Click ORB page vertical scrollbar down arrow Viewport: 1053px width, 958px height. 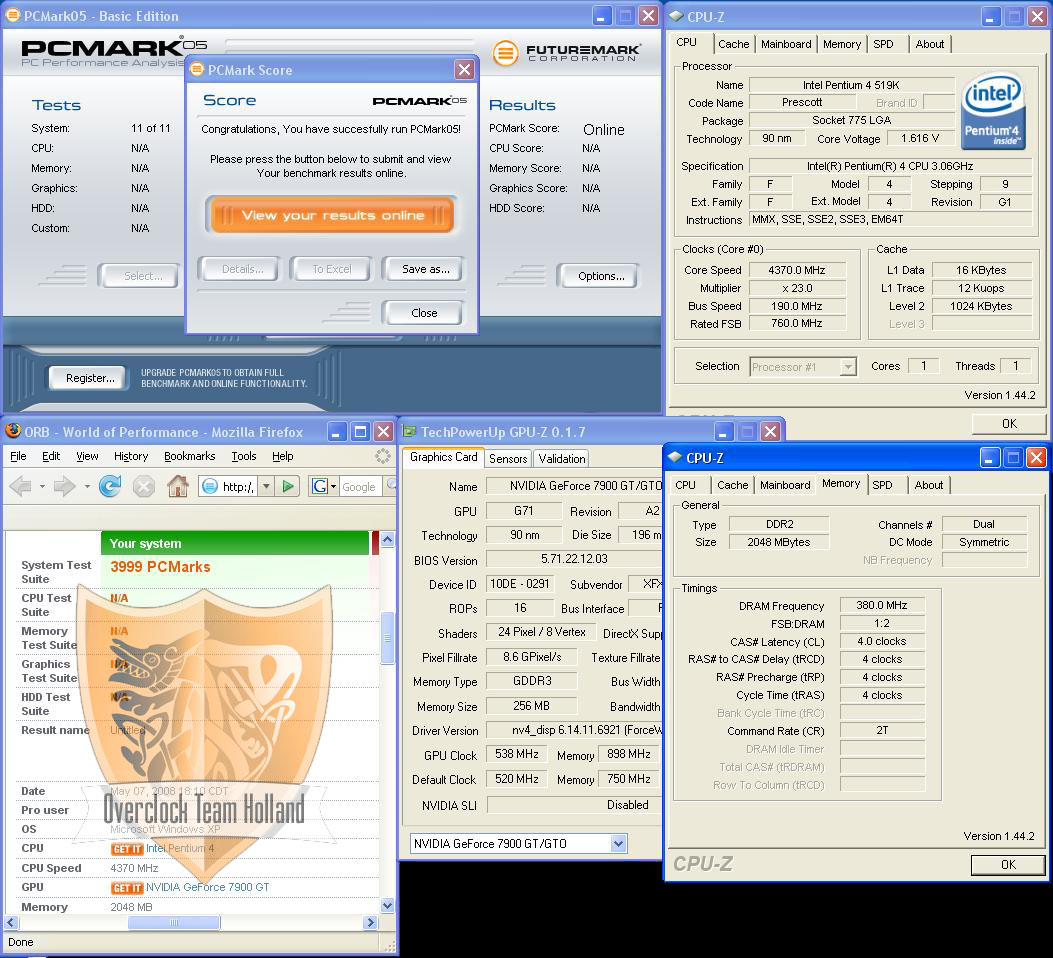click(x=387, y=906)
